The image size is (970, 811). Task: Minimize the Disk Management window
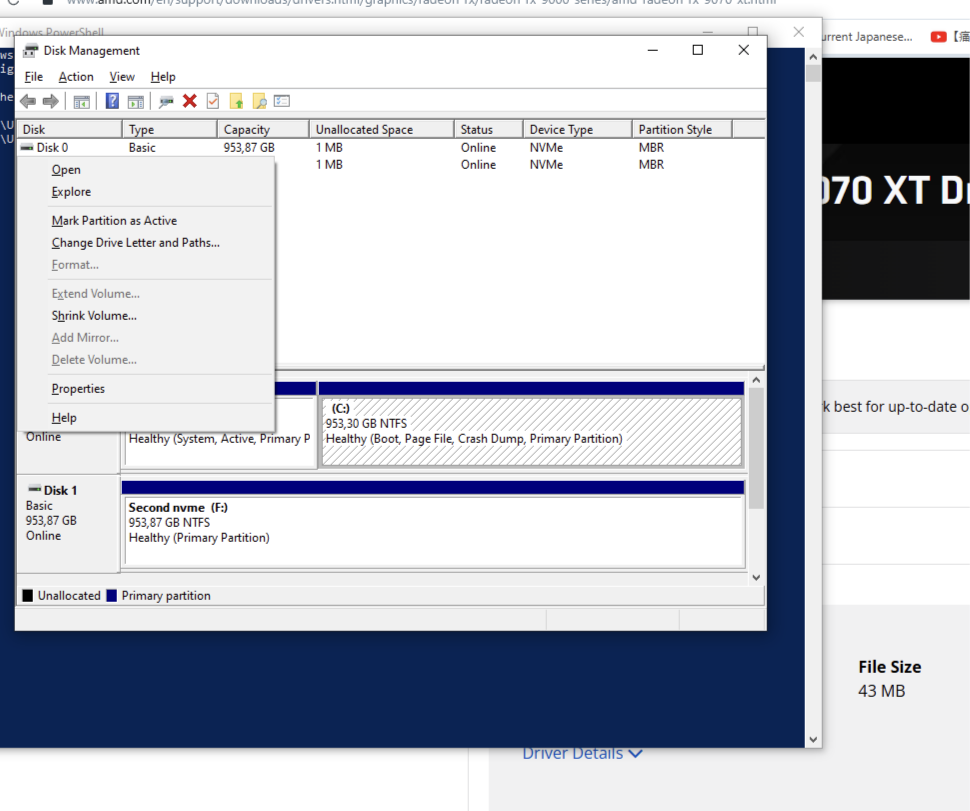tap(653, 50)
